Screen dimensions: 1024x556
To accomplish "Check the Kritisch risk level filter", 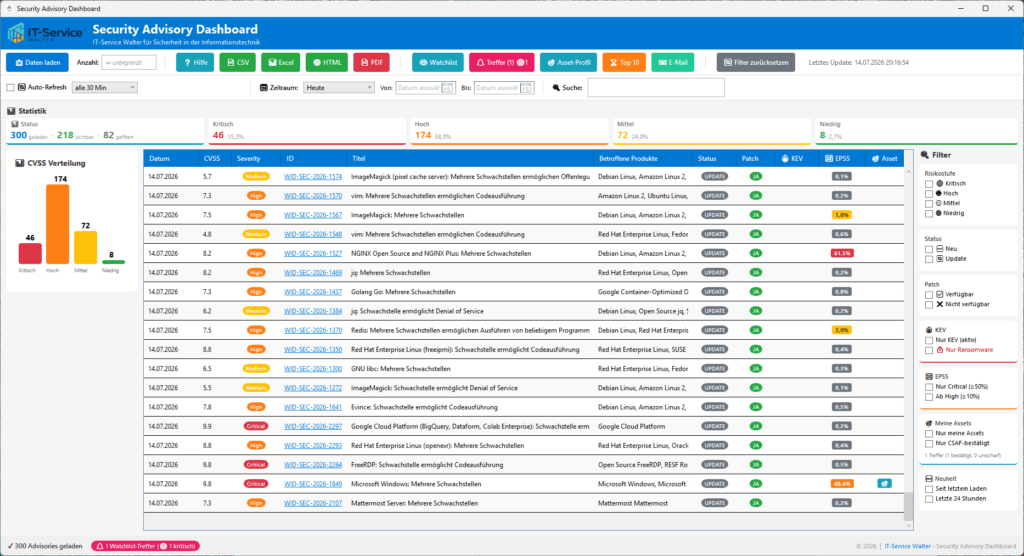I will (929, 184).
